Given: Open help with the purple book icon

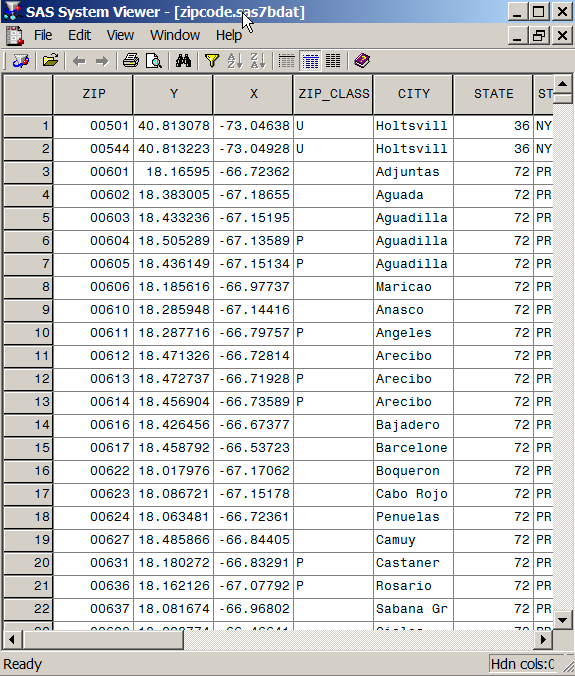Looking at the screenshot, I should 362,61.
